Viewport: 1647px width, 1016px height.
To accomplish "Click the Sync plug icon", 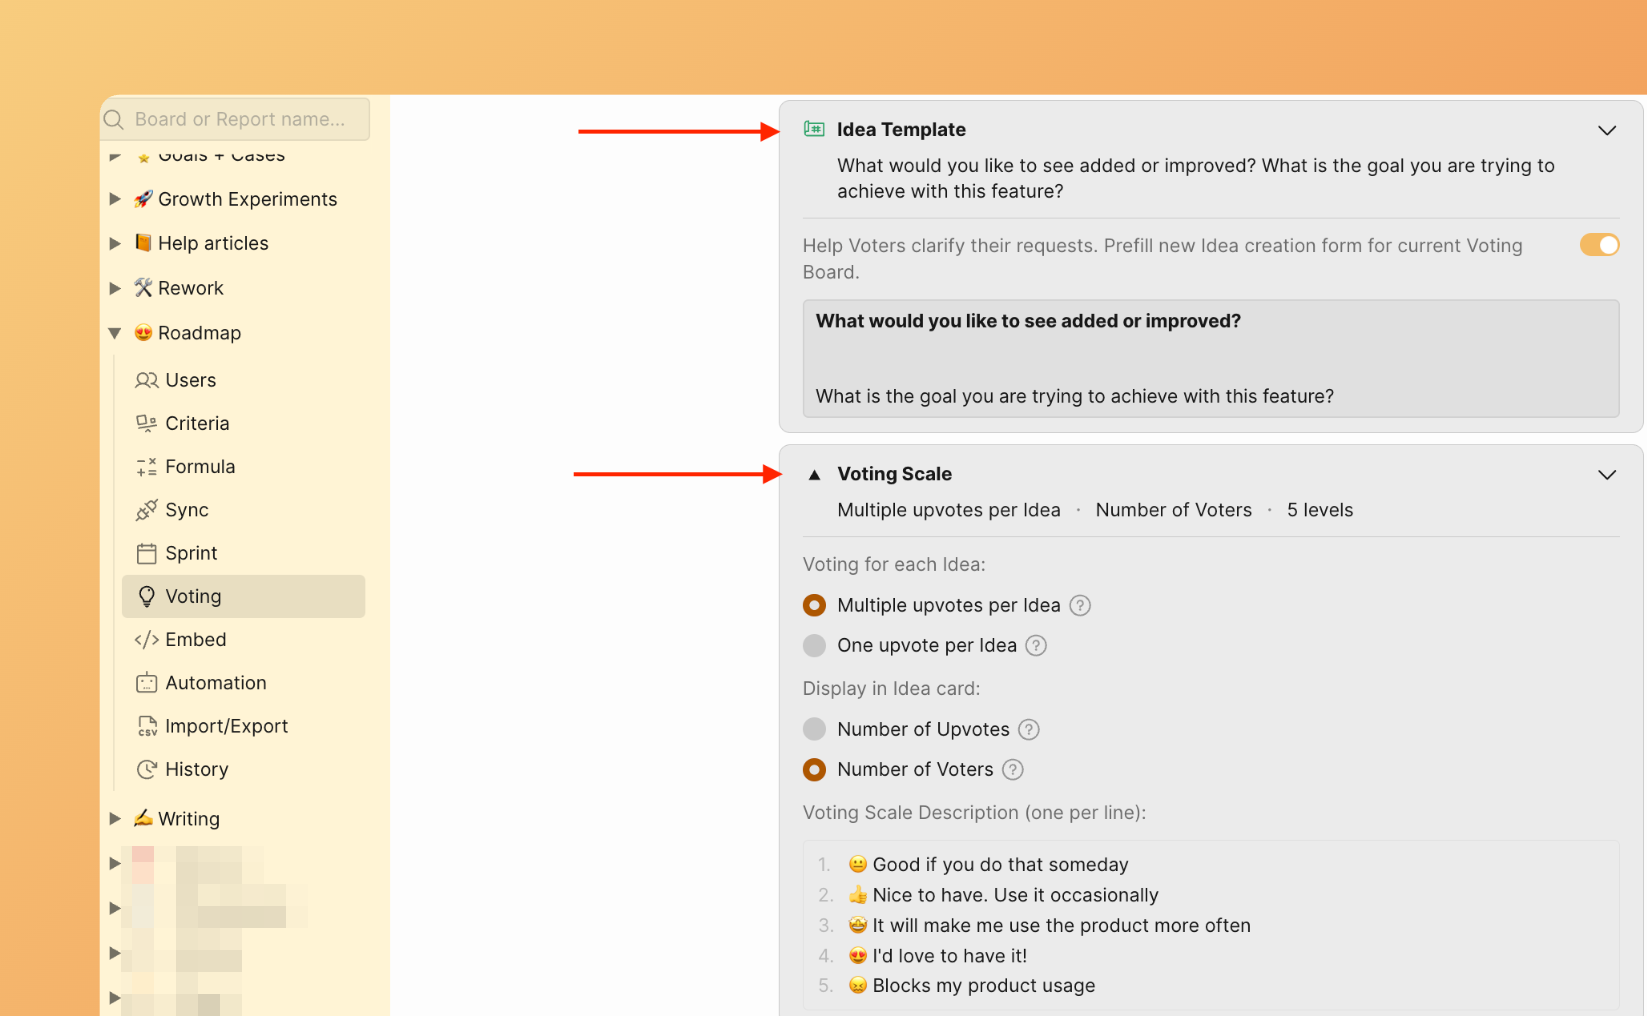I will [x=147, y=510].
